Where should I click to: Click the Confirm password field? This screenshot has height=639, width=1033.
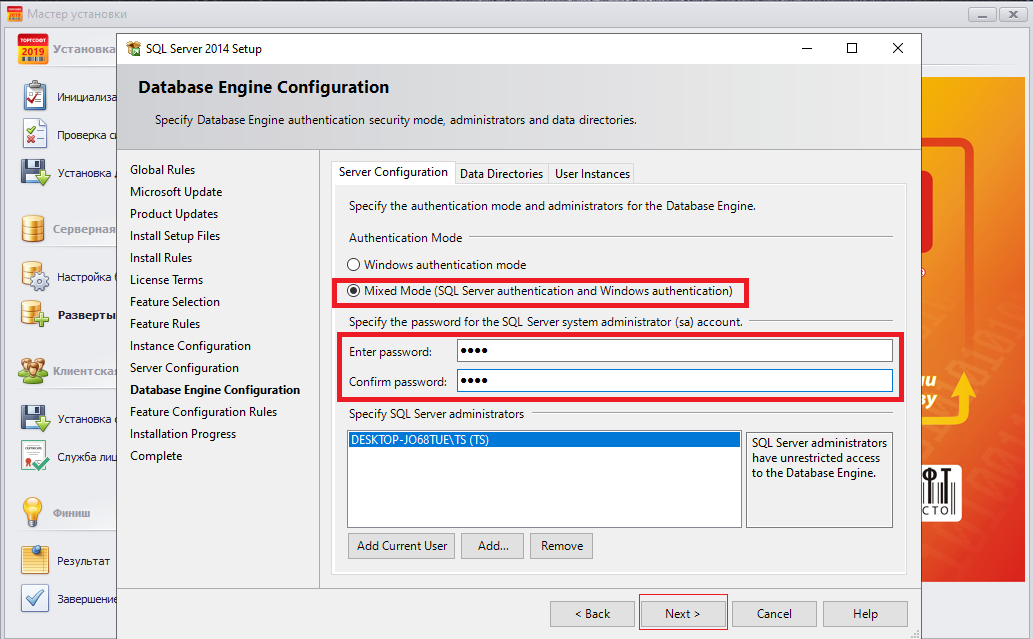point(674,381)
